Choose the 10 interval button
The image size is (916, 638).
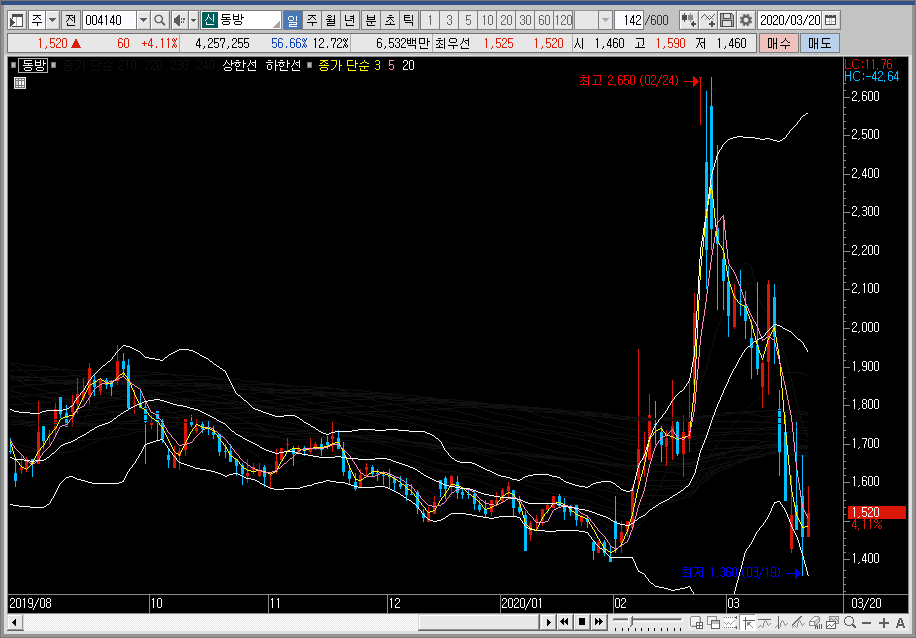(487, 20)
